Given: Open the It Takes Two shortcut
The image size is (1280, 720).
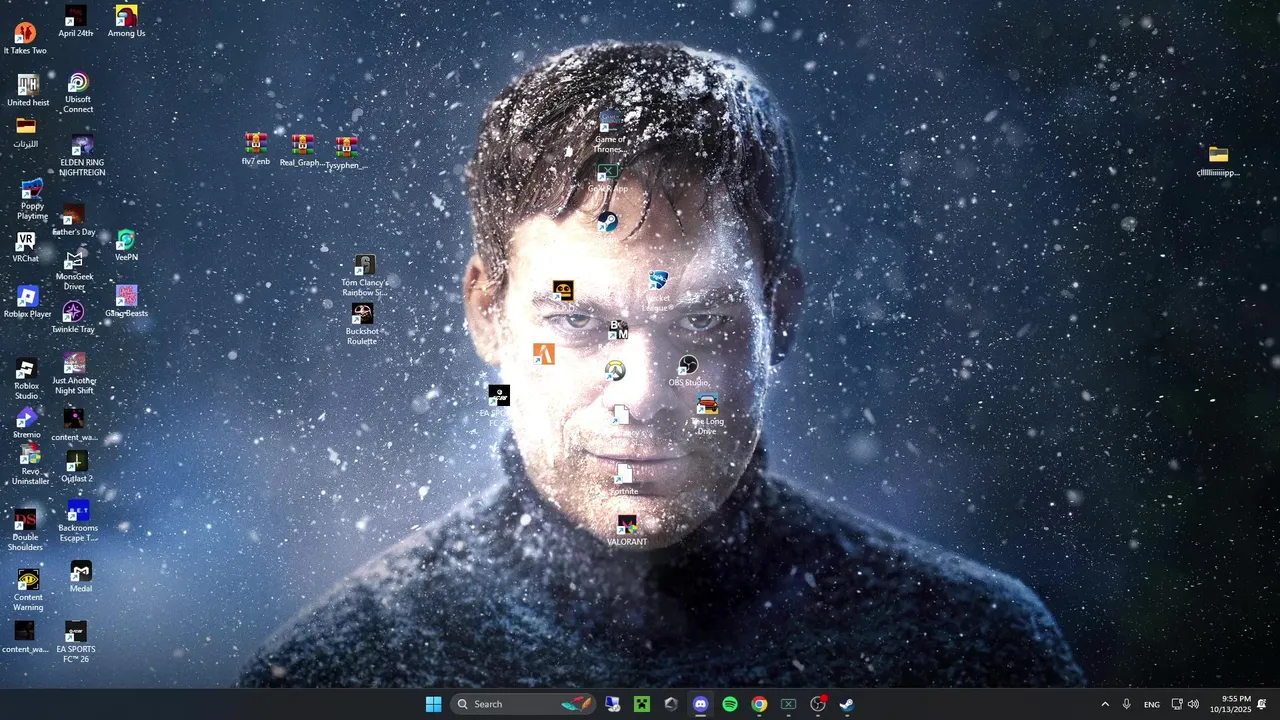Looking at the screenshot, I should click(25, 39).
